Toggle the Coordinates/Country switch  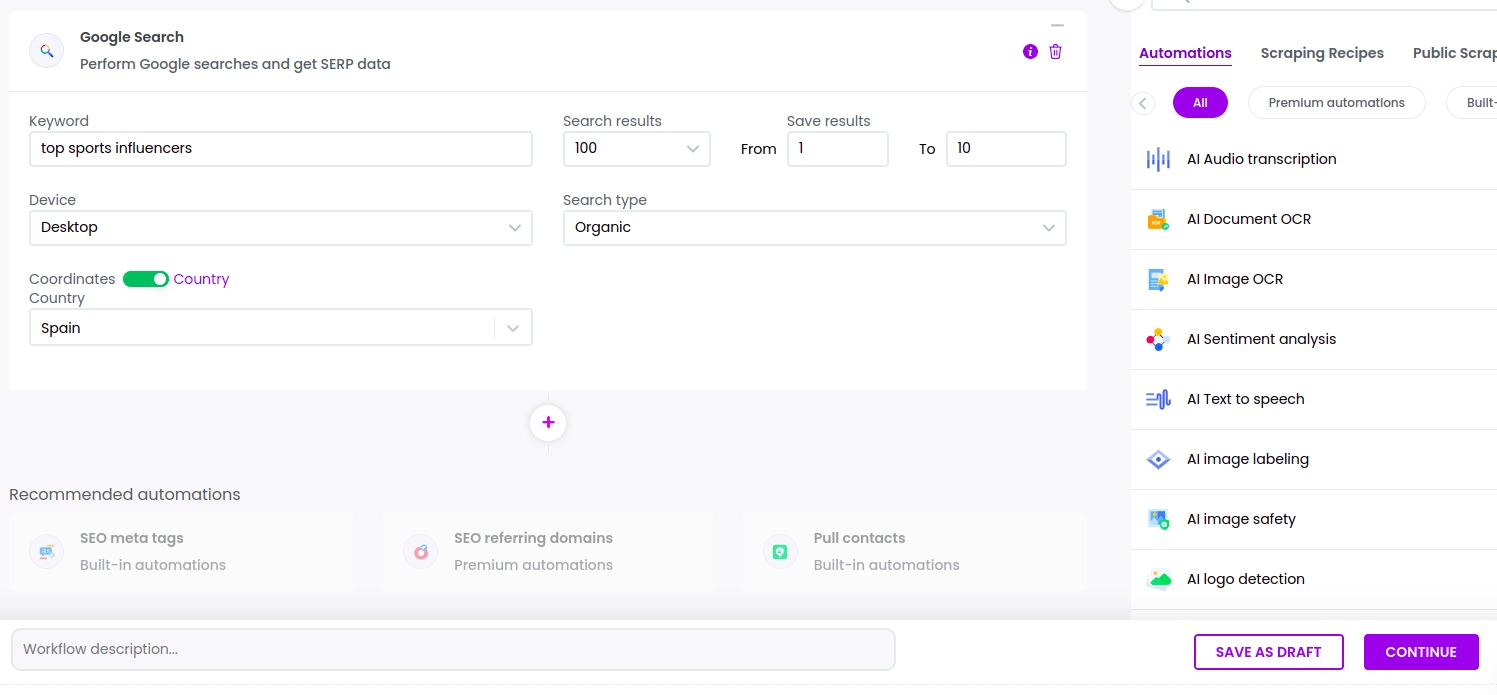point(146,279)
